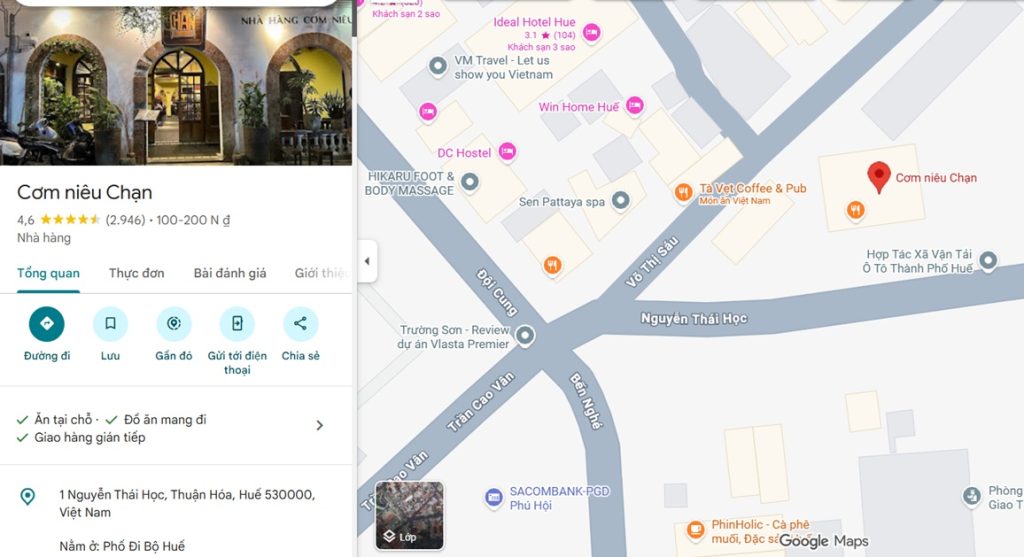This screenshot has width=1024, height=557.
Task: Click the restaurant pin below the red marker
Action: [x=856, y=210]
